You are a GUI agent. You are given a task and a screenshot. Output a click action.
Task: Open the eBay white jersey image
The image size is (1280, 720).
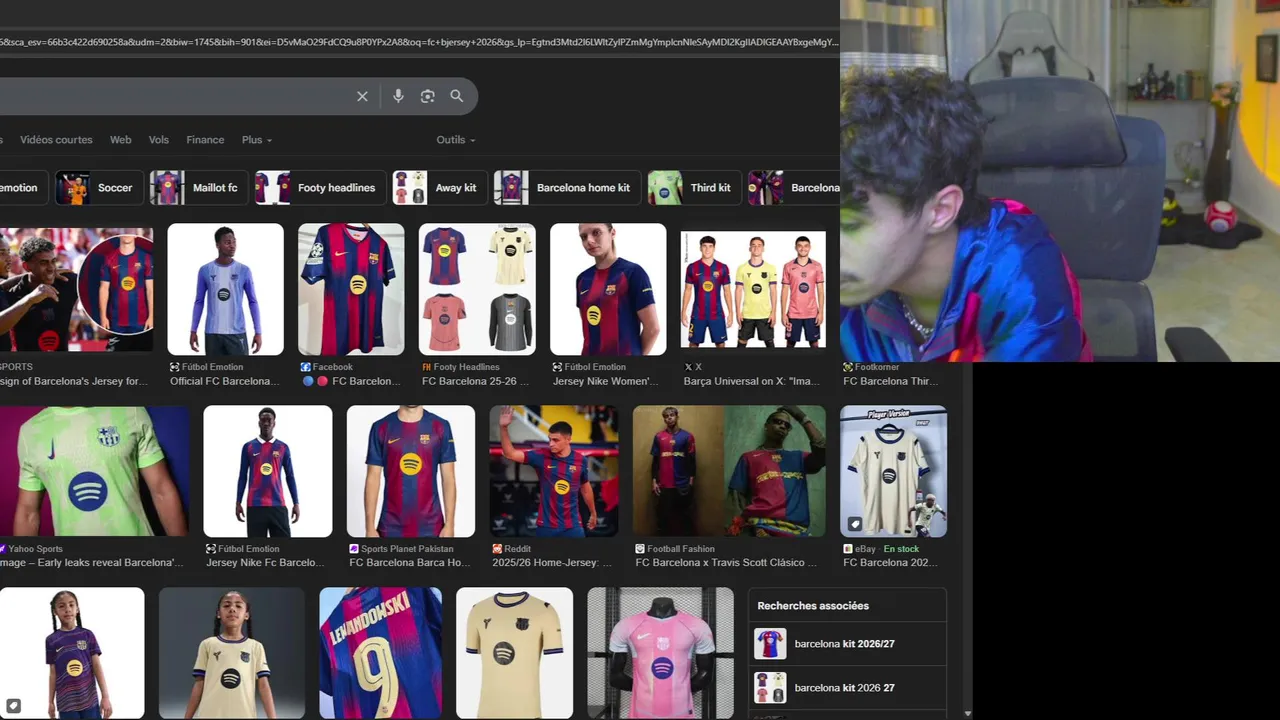pyautogui.click(x=893, y=471)
